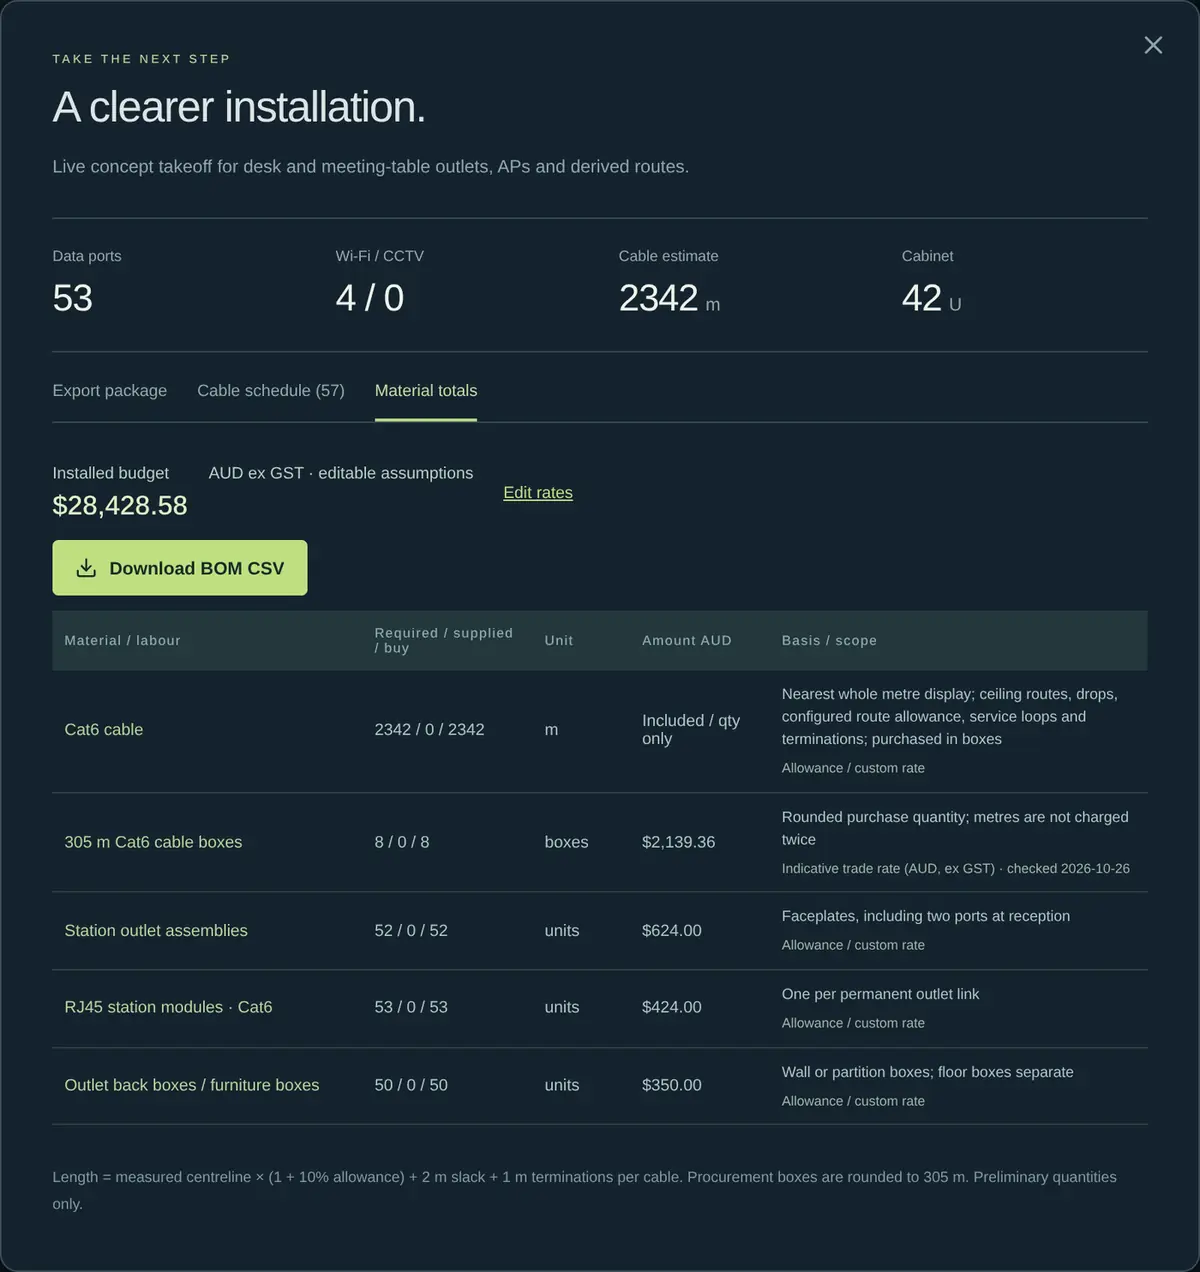Select the Cat6 cable row label

click(104, 730)
